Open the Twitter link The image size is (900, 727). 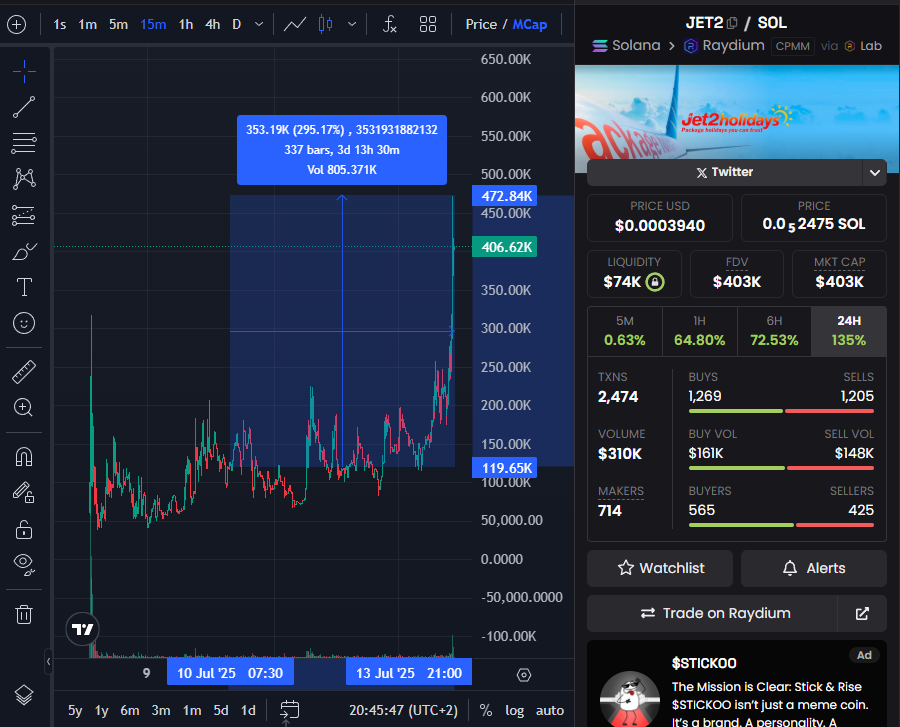[724, 172]
